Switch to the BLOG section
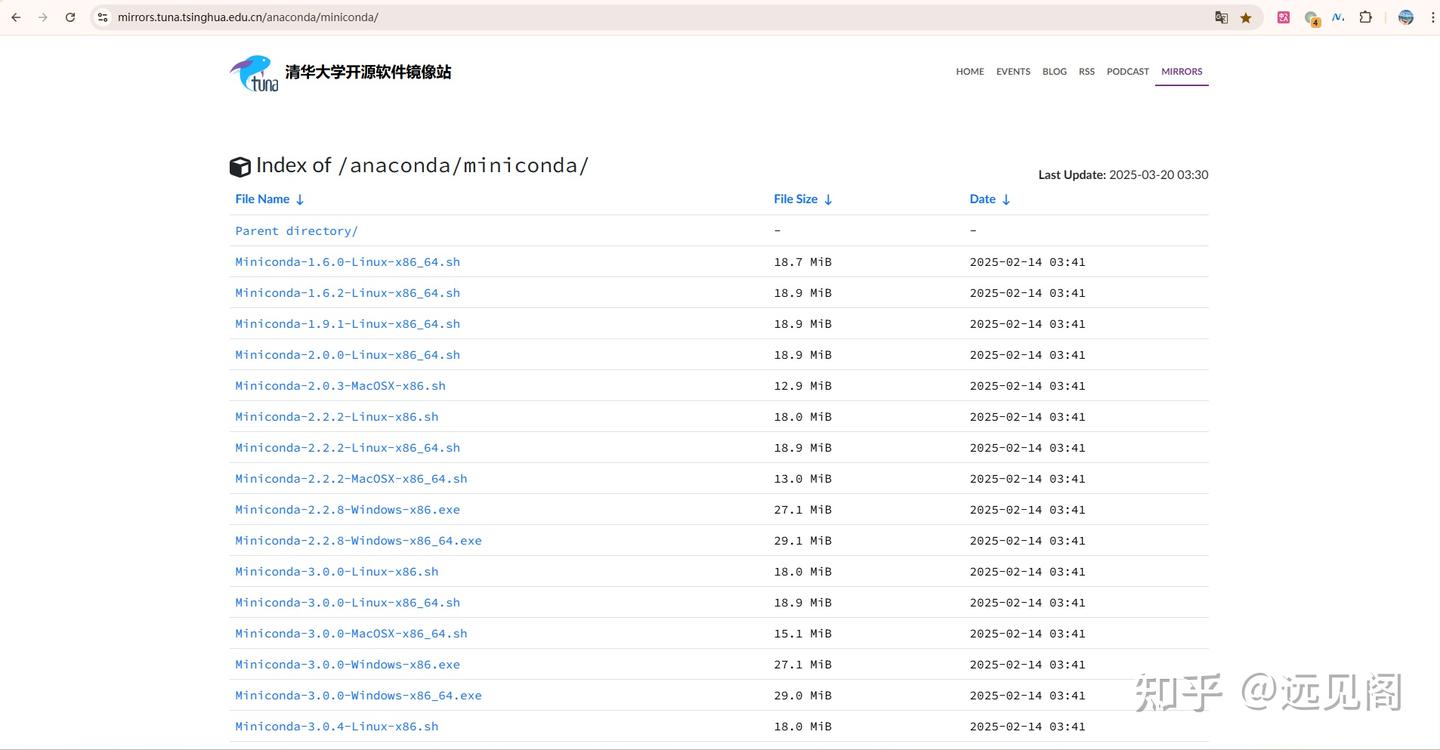Viewport: 1440px width, 750px height. (1054, 71)
